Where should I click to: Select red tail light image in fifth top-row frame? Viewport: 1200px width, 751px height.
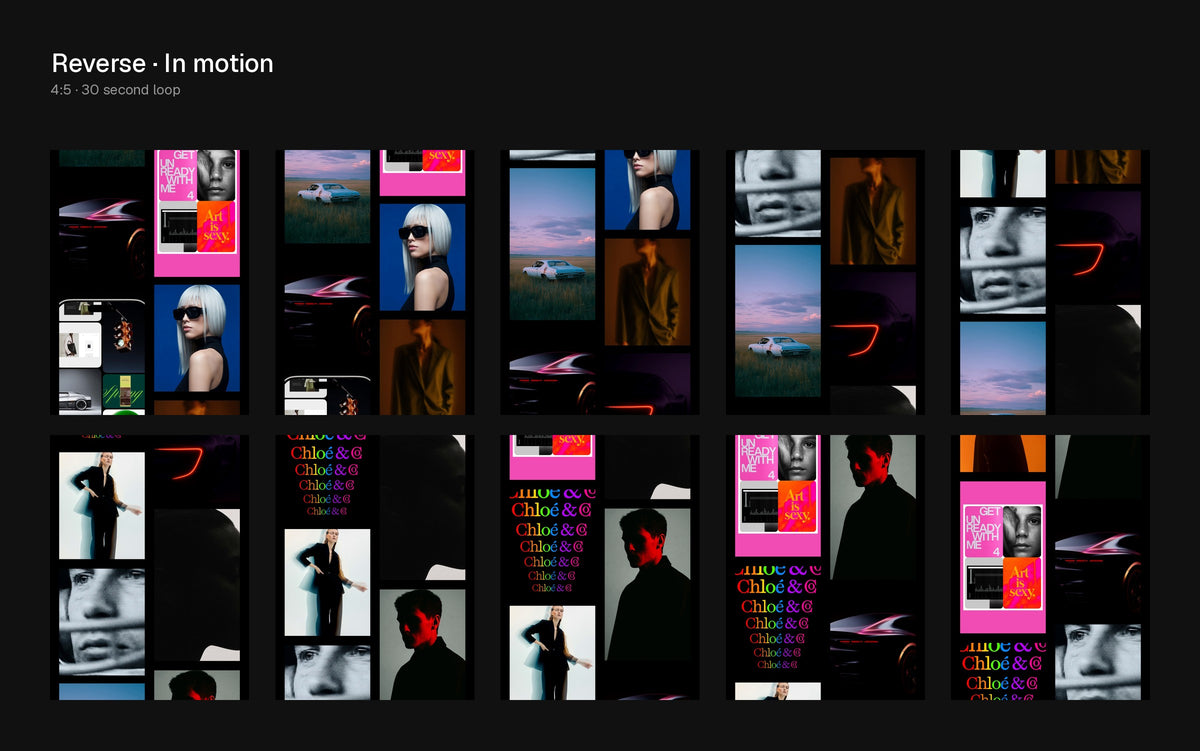[x=1097, y=244]
